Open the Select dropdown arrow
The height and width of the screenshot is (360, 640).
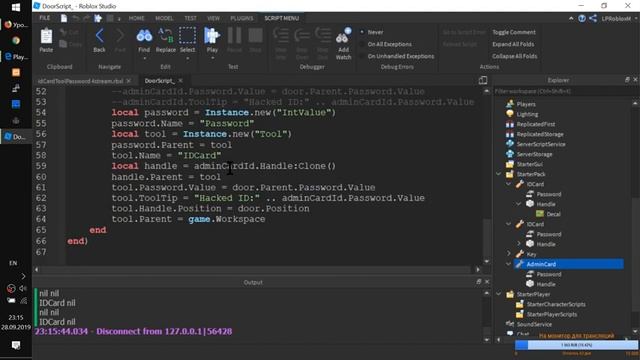[187, 58]
